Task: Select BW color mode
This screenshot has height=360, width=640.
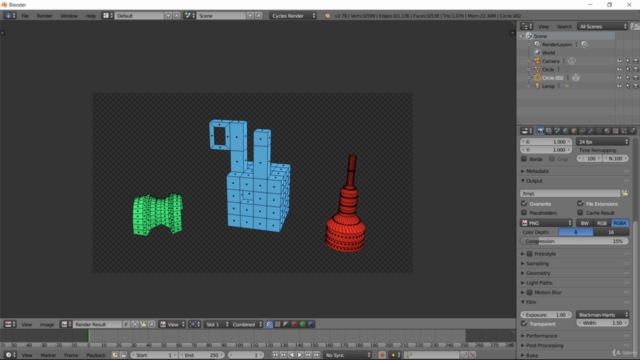Action: (584, 223)
